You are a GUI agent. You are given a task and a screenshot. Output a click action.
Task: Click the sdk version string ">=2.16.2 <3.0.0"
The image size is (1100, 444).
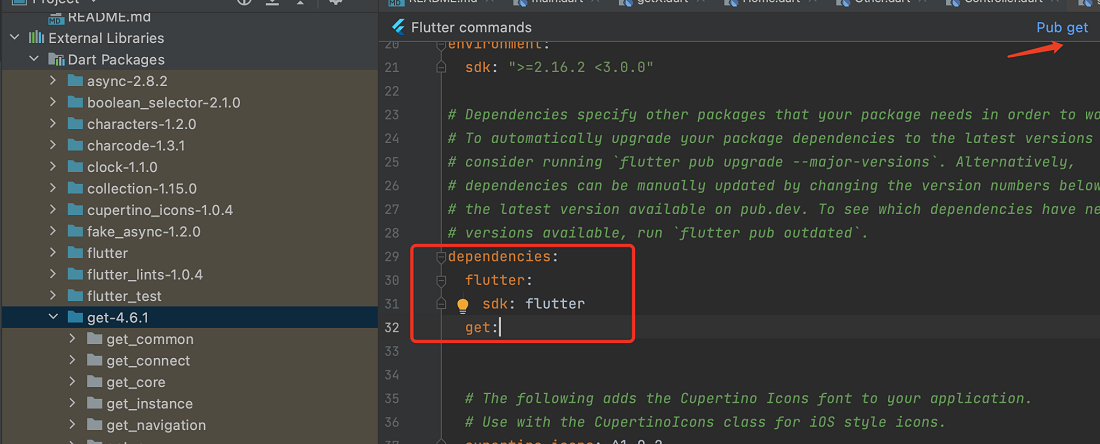[582, 67]
